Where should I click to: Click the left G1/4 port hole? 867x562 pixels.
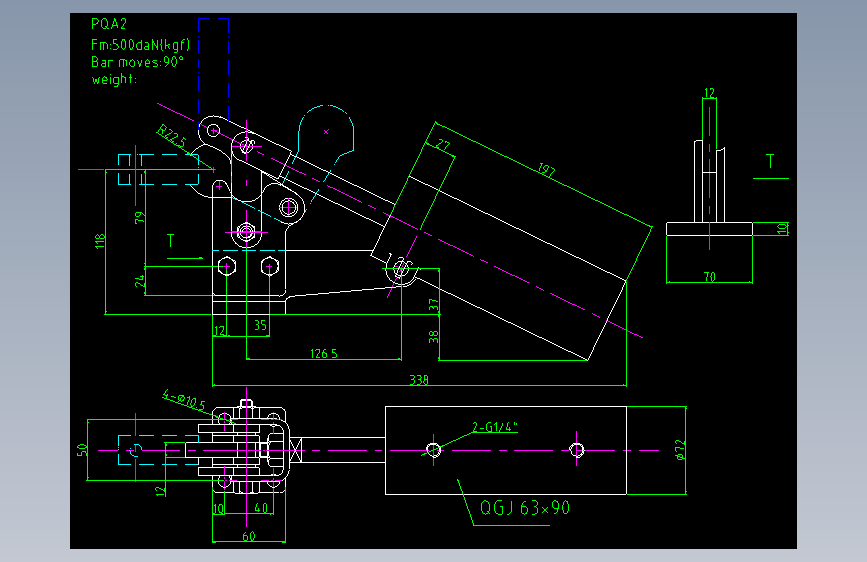pyautogui.click(x=434, y=450)
